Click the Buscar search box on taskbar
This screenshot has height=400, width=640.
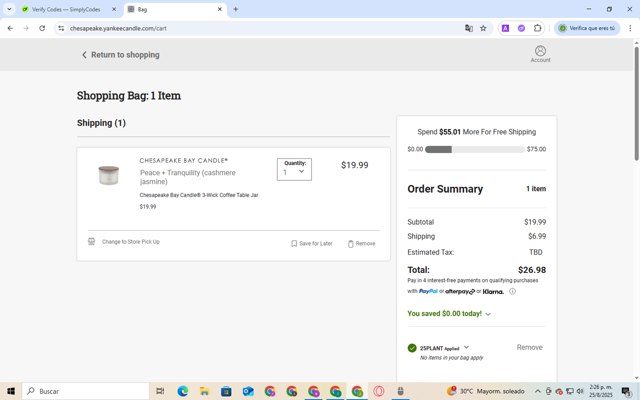[x=86, y=391]
